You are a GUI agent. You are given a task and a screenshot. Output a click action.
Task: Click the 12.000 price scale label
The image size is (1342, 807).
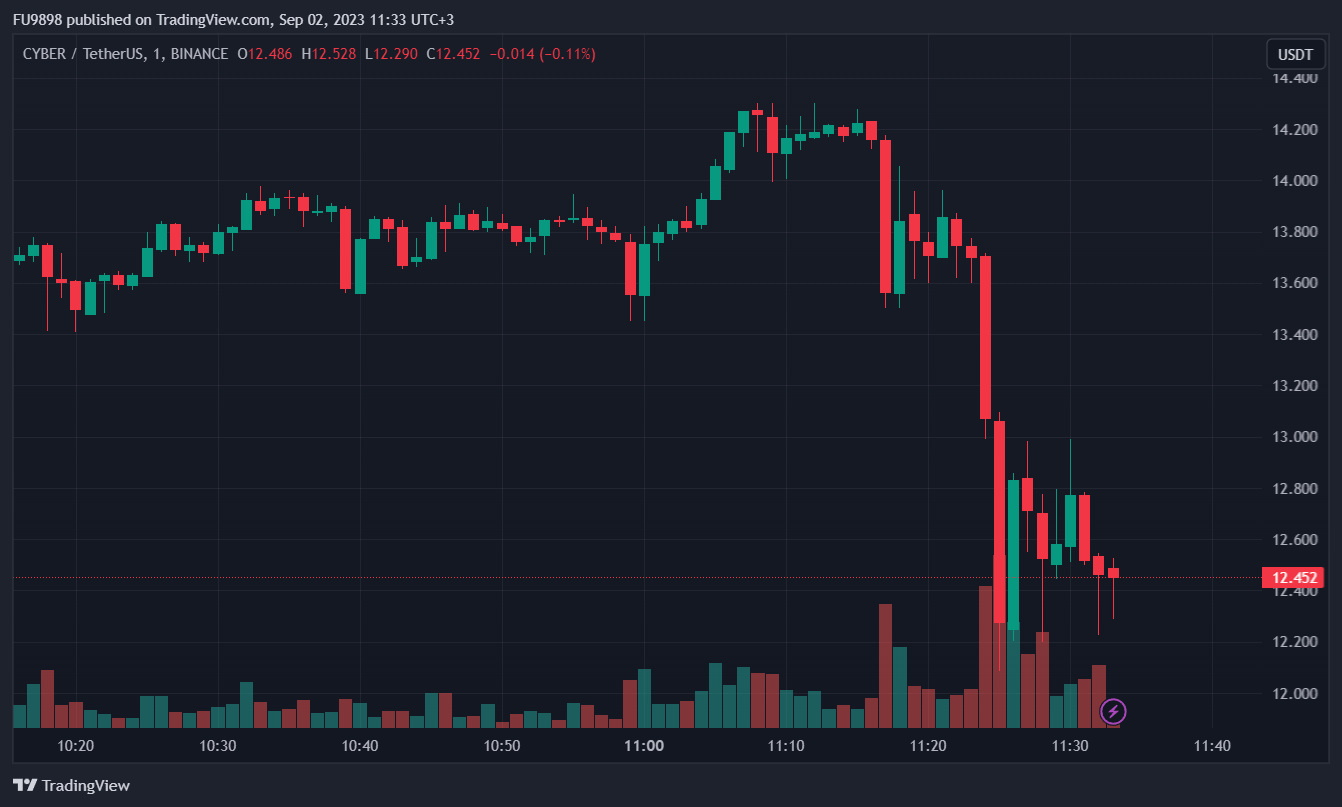click(x=1291, y=693)
